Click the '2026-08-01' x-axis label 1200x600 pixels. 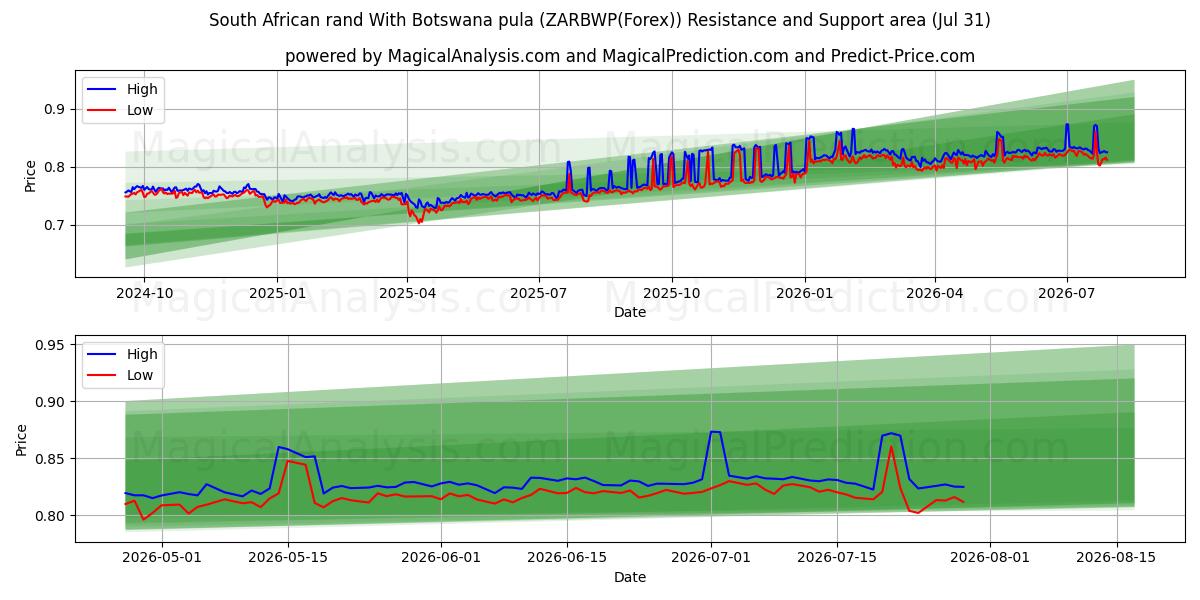990,558
